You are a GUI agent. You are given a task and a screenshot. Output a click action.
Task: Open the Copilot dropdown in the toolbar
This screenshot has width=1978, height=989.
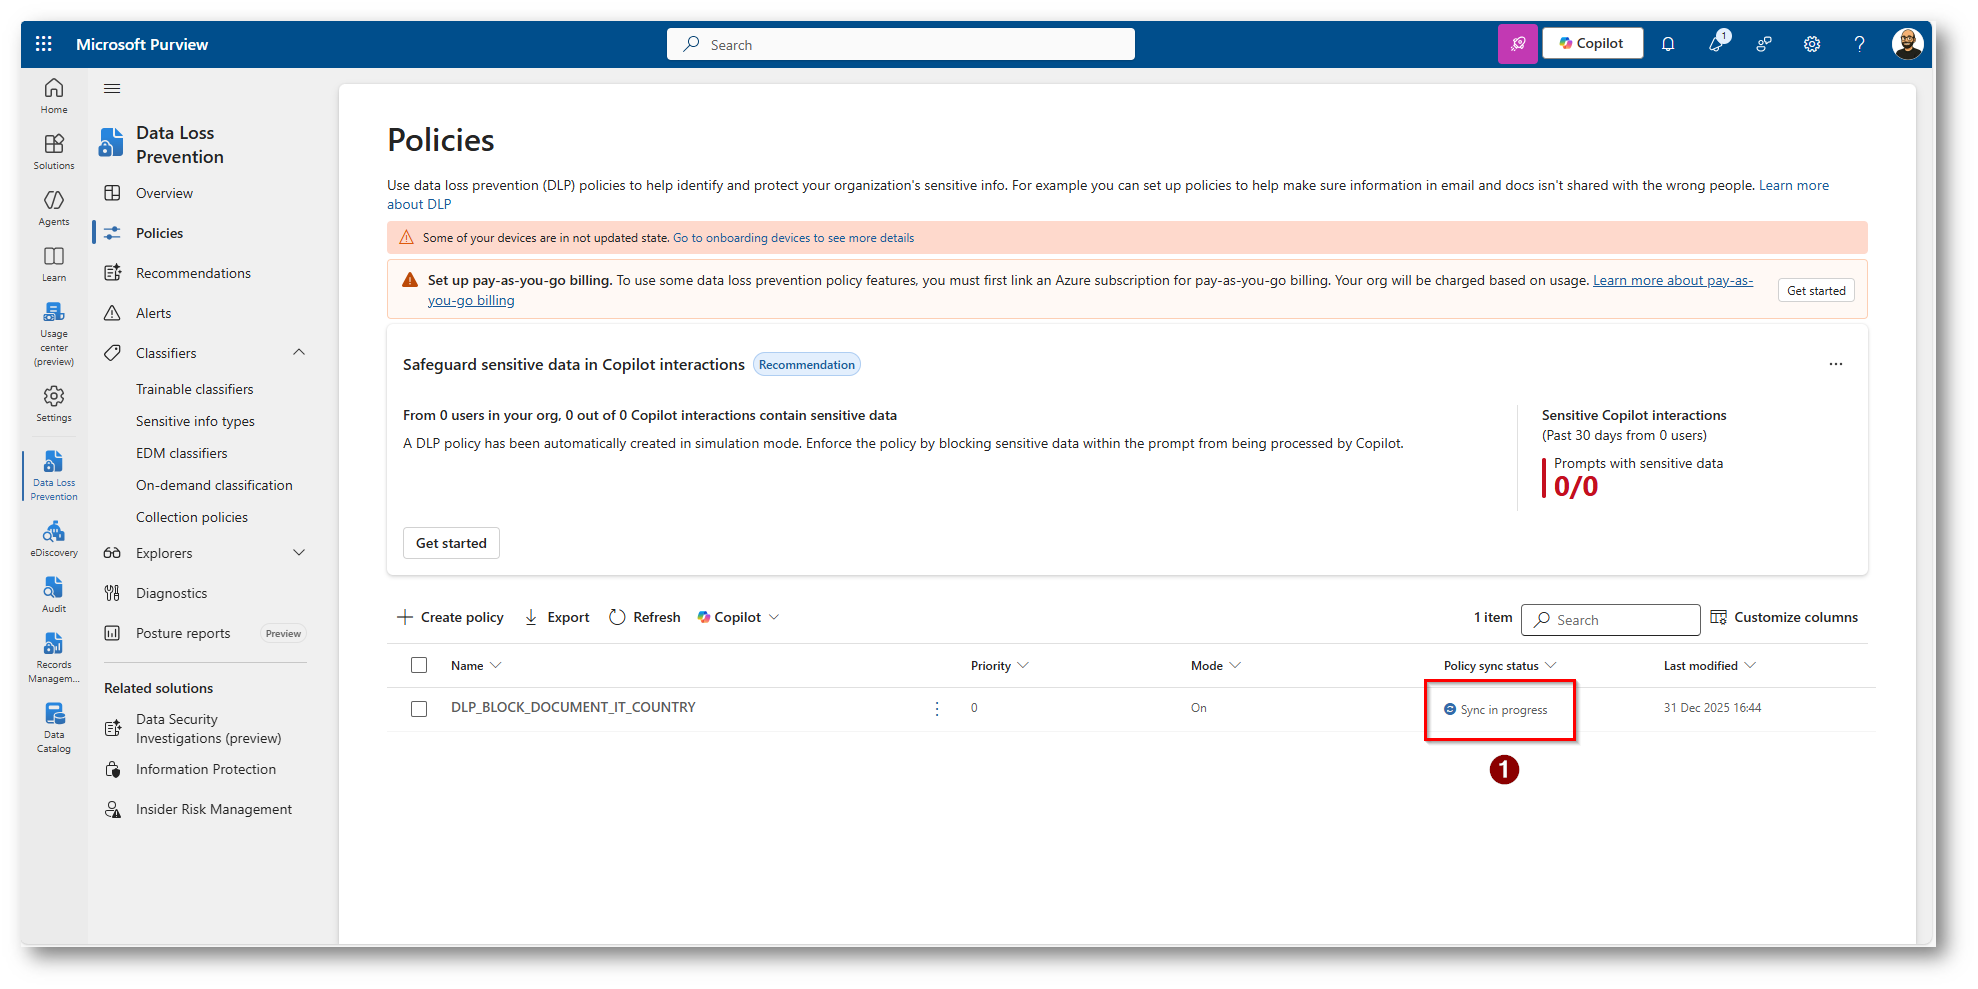738,617
